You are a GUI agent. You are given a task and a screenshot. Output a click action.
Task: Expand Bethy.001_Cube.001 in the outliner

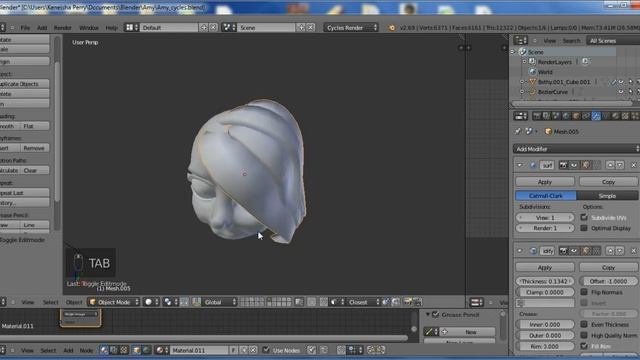(522, 82)
